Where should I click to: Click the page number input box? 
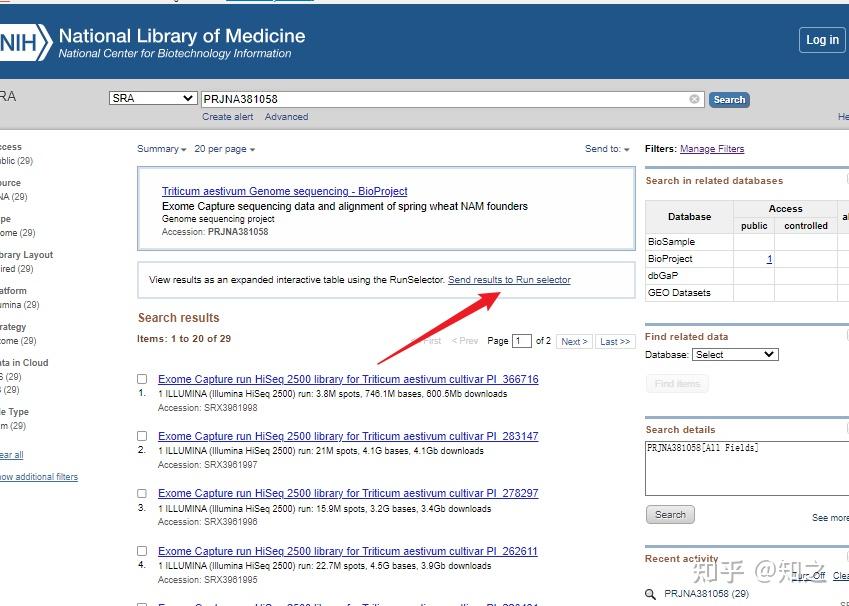(x=521, y=341)
